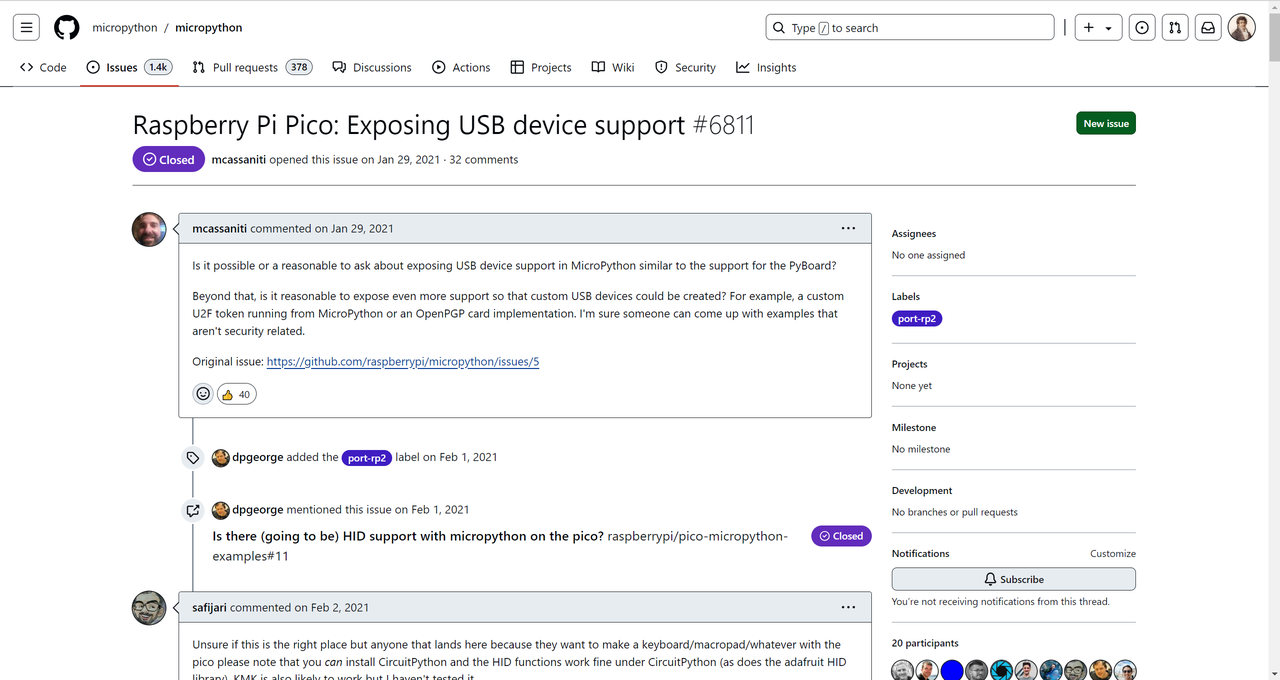This screenshot has width=1280, height=680.
Task: Open the raspberrypi/micropython/issues/5 link
Action: 403,361
